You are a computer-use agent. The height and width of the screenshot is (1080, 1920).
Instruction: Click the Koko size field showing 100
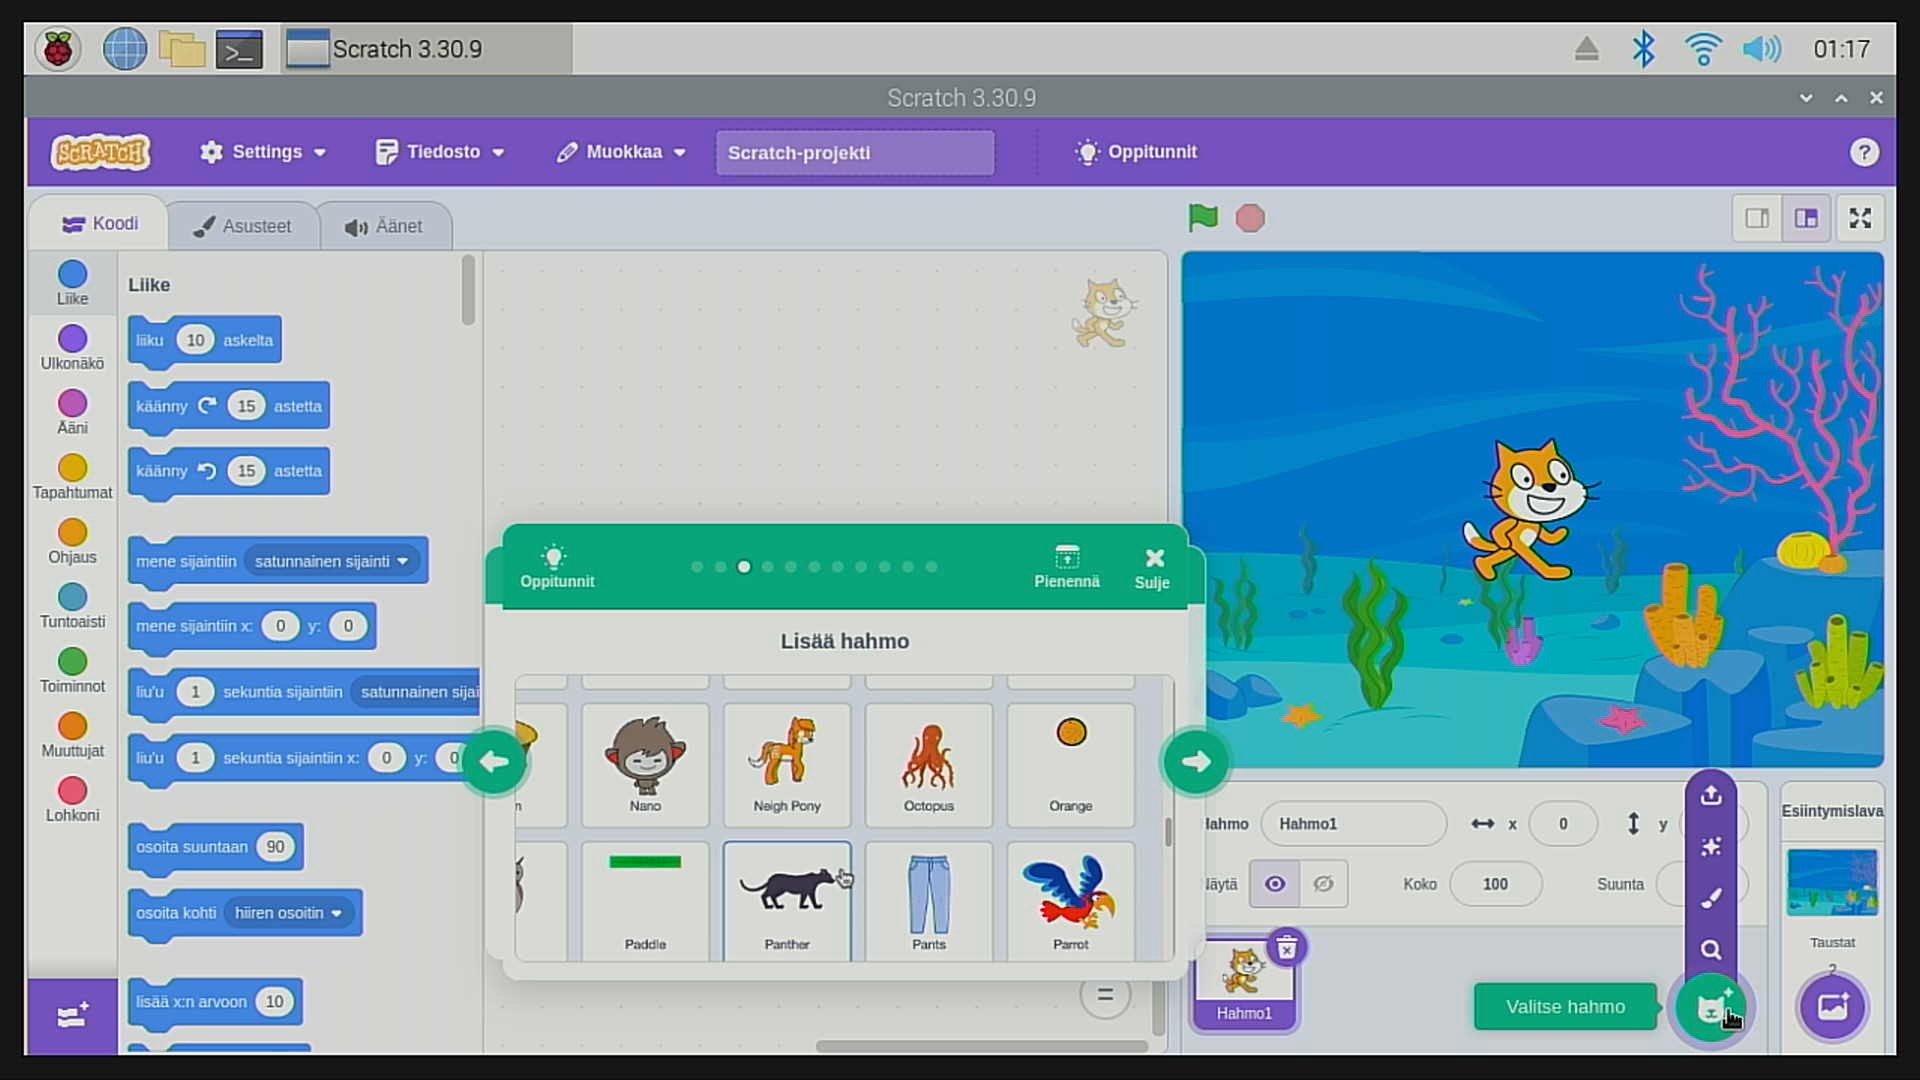point(1495,884)
